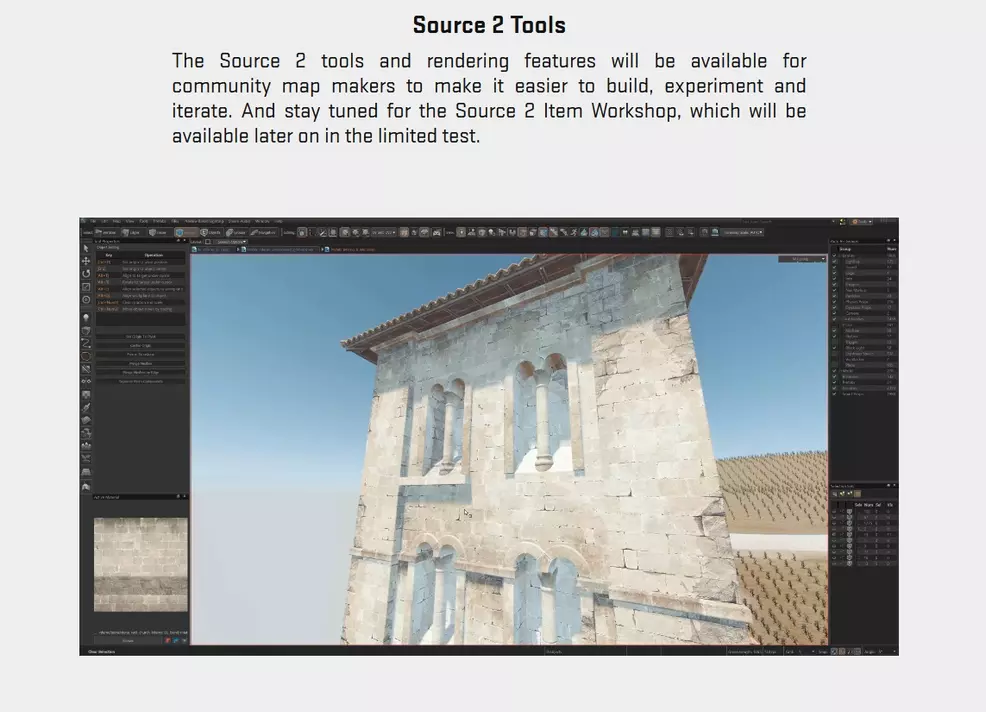This screenshot has width=986, height=712.
Task: Close the Active Material panel
Action: point(185,496)
